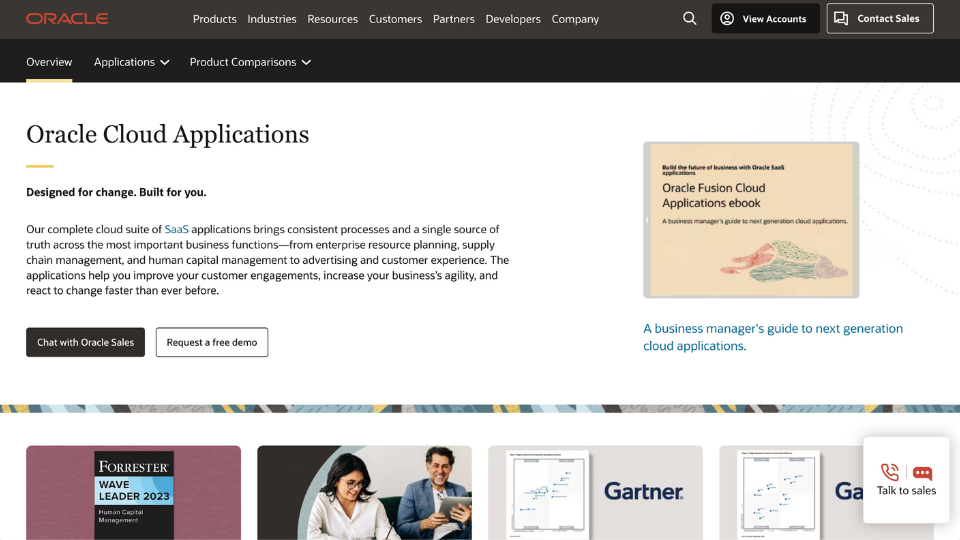Open the search magnifier icon
This screenshot has height=540, width=960.
[689, 18]
